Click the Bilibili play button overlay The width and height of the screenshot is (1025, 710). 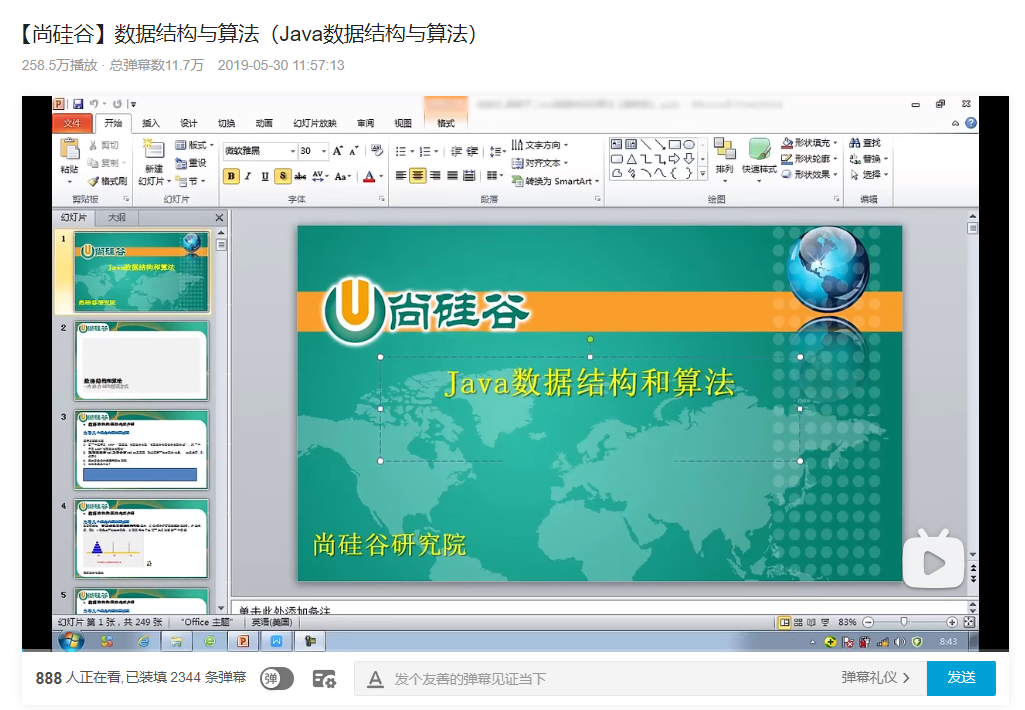click(x=933, y=561)
